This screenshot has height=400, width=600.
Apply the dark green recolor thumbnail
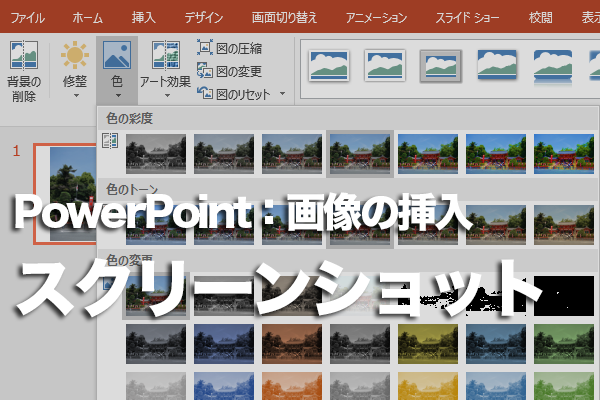click(x=564, y=344)
